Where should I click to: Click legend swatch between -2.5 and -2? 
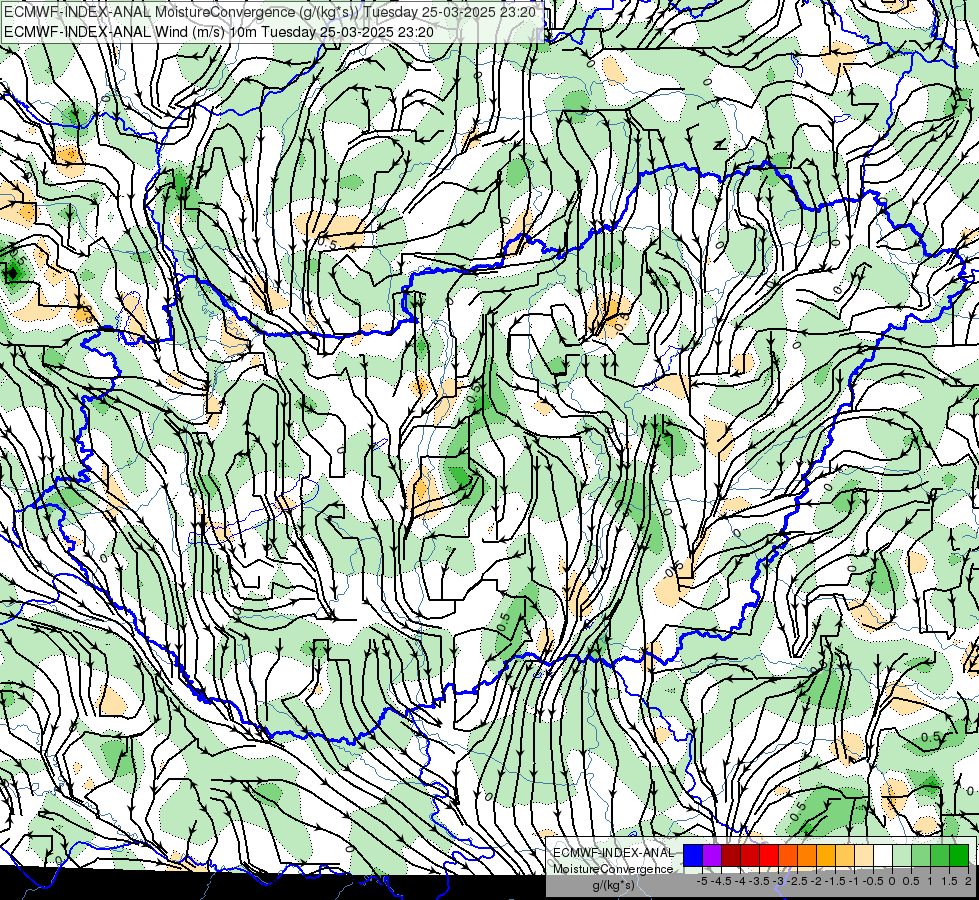[x=807, y=855]
